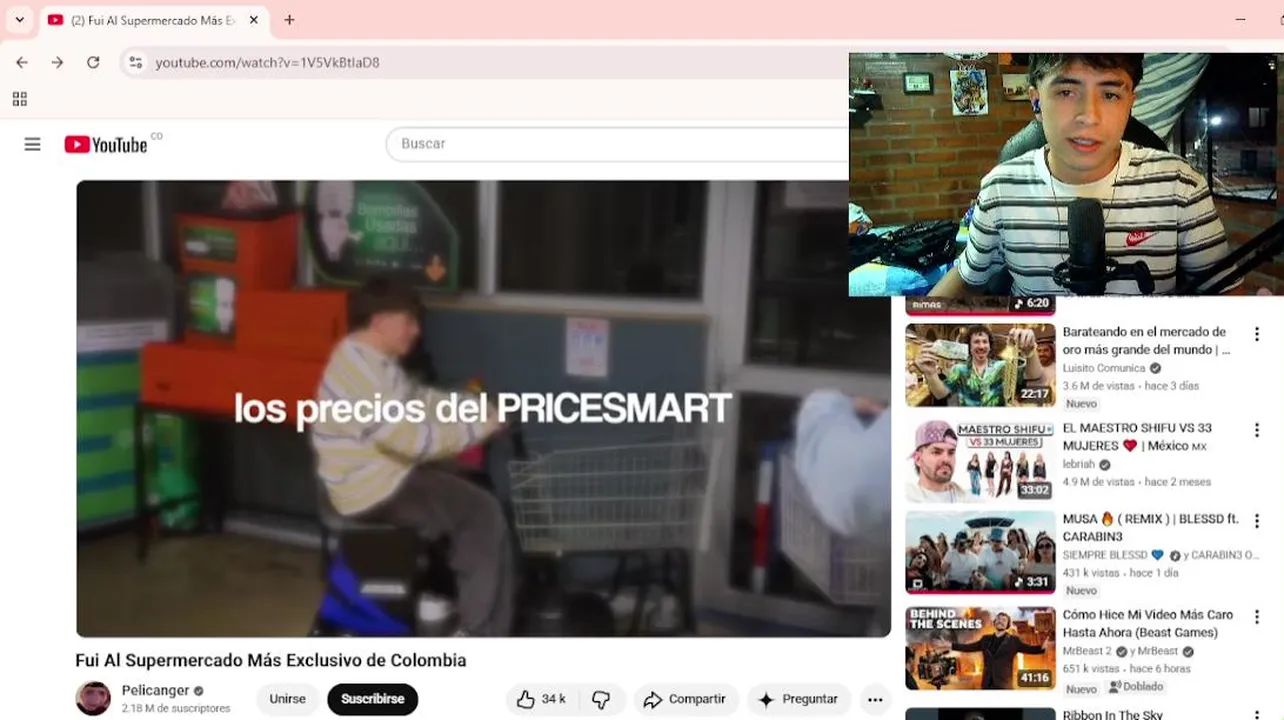Minimize the browser window
Image resolution: width=1284 pixels, height=720 pixels.
click(x=1240, y=20)
